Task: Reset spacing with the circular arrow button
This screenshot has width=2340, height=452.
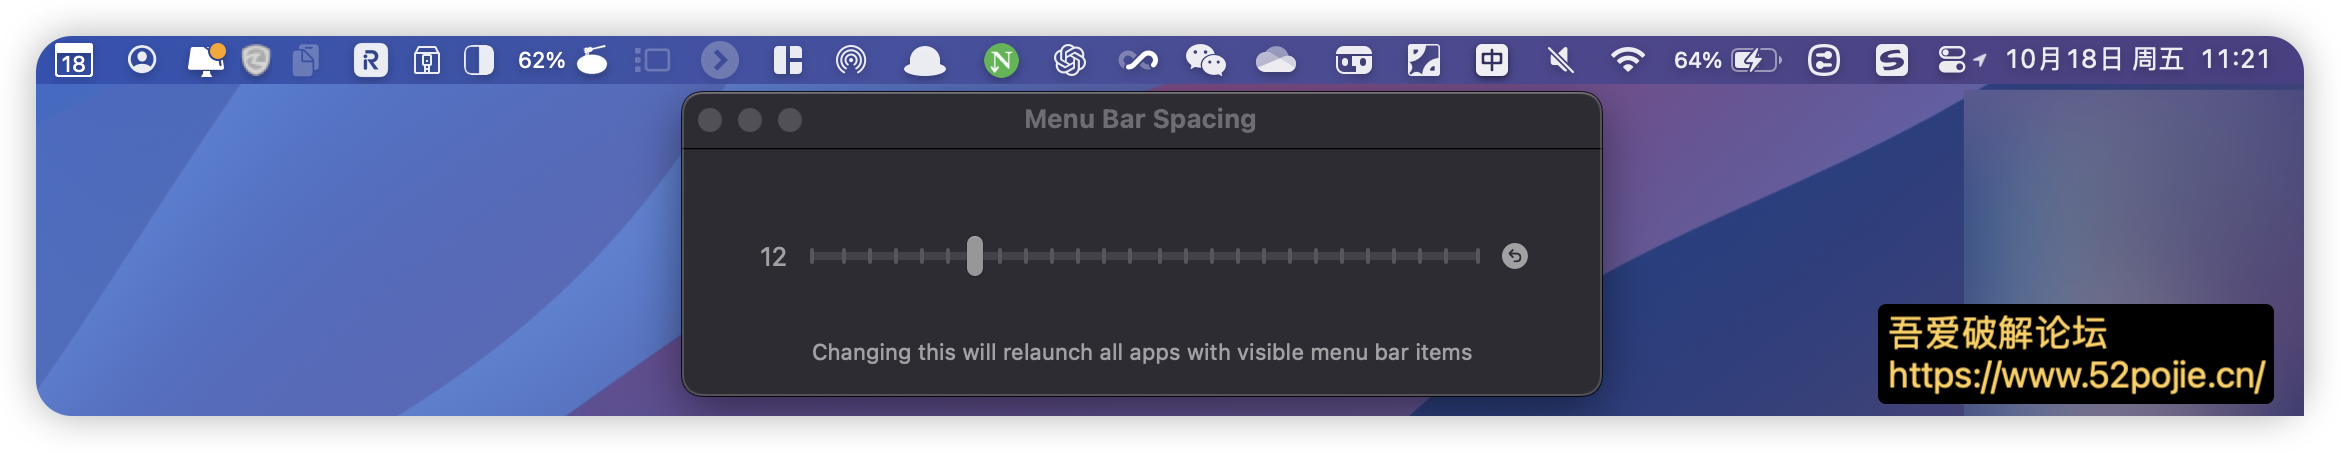Action: pyautogui.click(x=1515, y=256)
